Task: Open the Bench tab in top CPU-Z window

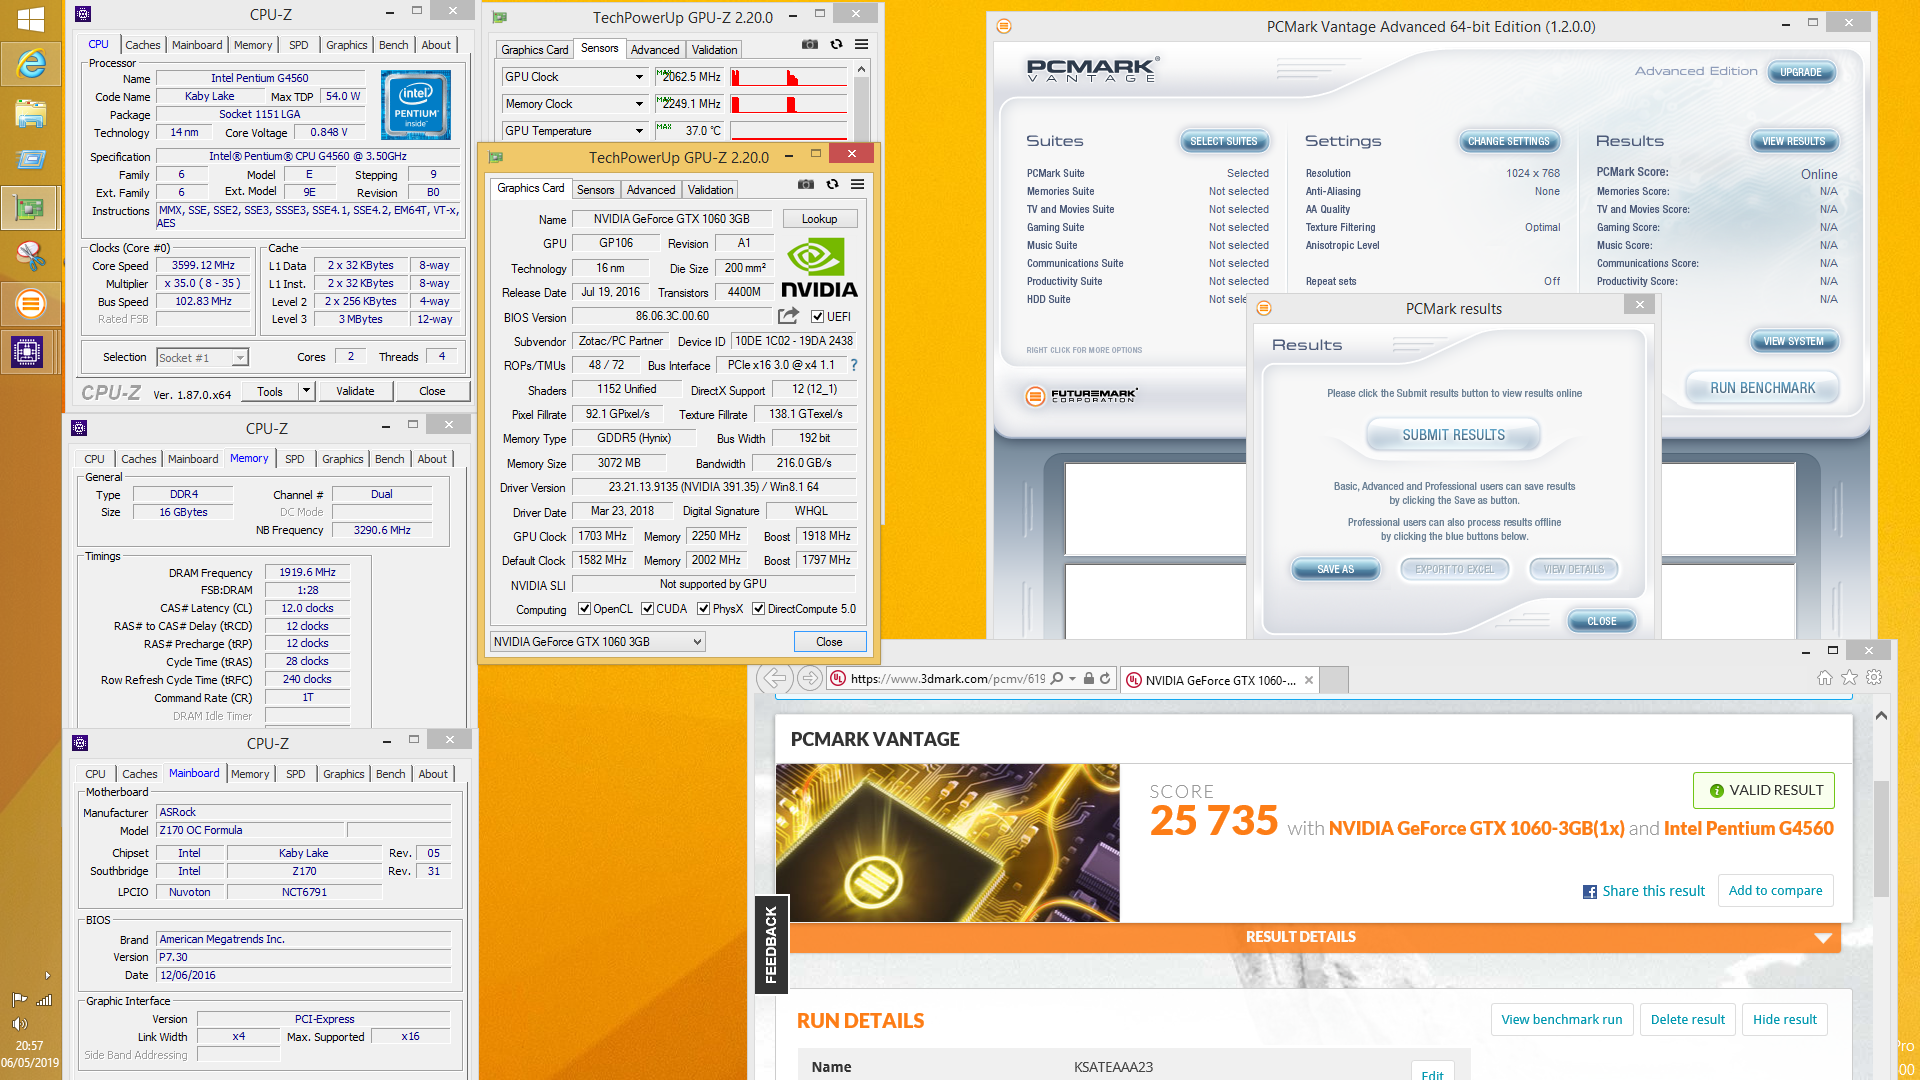Action: click(x=393, y=45)
